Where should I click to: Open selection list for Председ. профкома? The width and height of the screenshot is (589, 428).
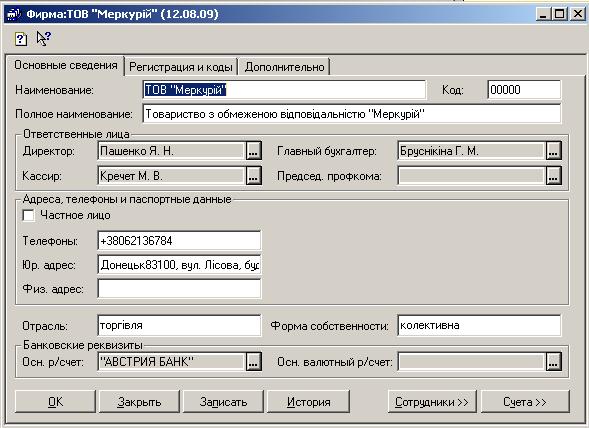coord(553,175)
